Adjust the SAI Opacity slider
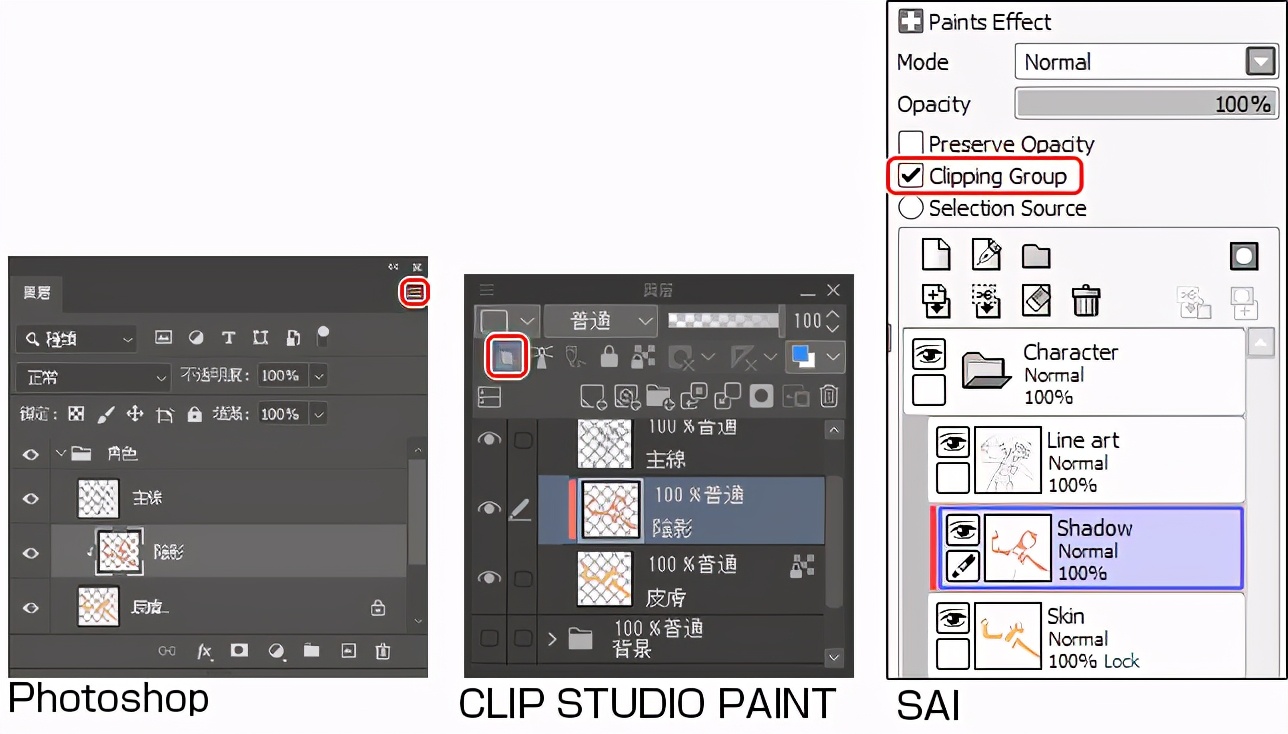1288x734 pixels. tap(1146, 104)
